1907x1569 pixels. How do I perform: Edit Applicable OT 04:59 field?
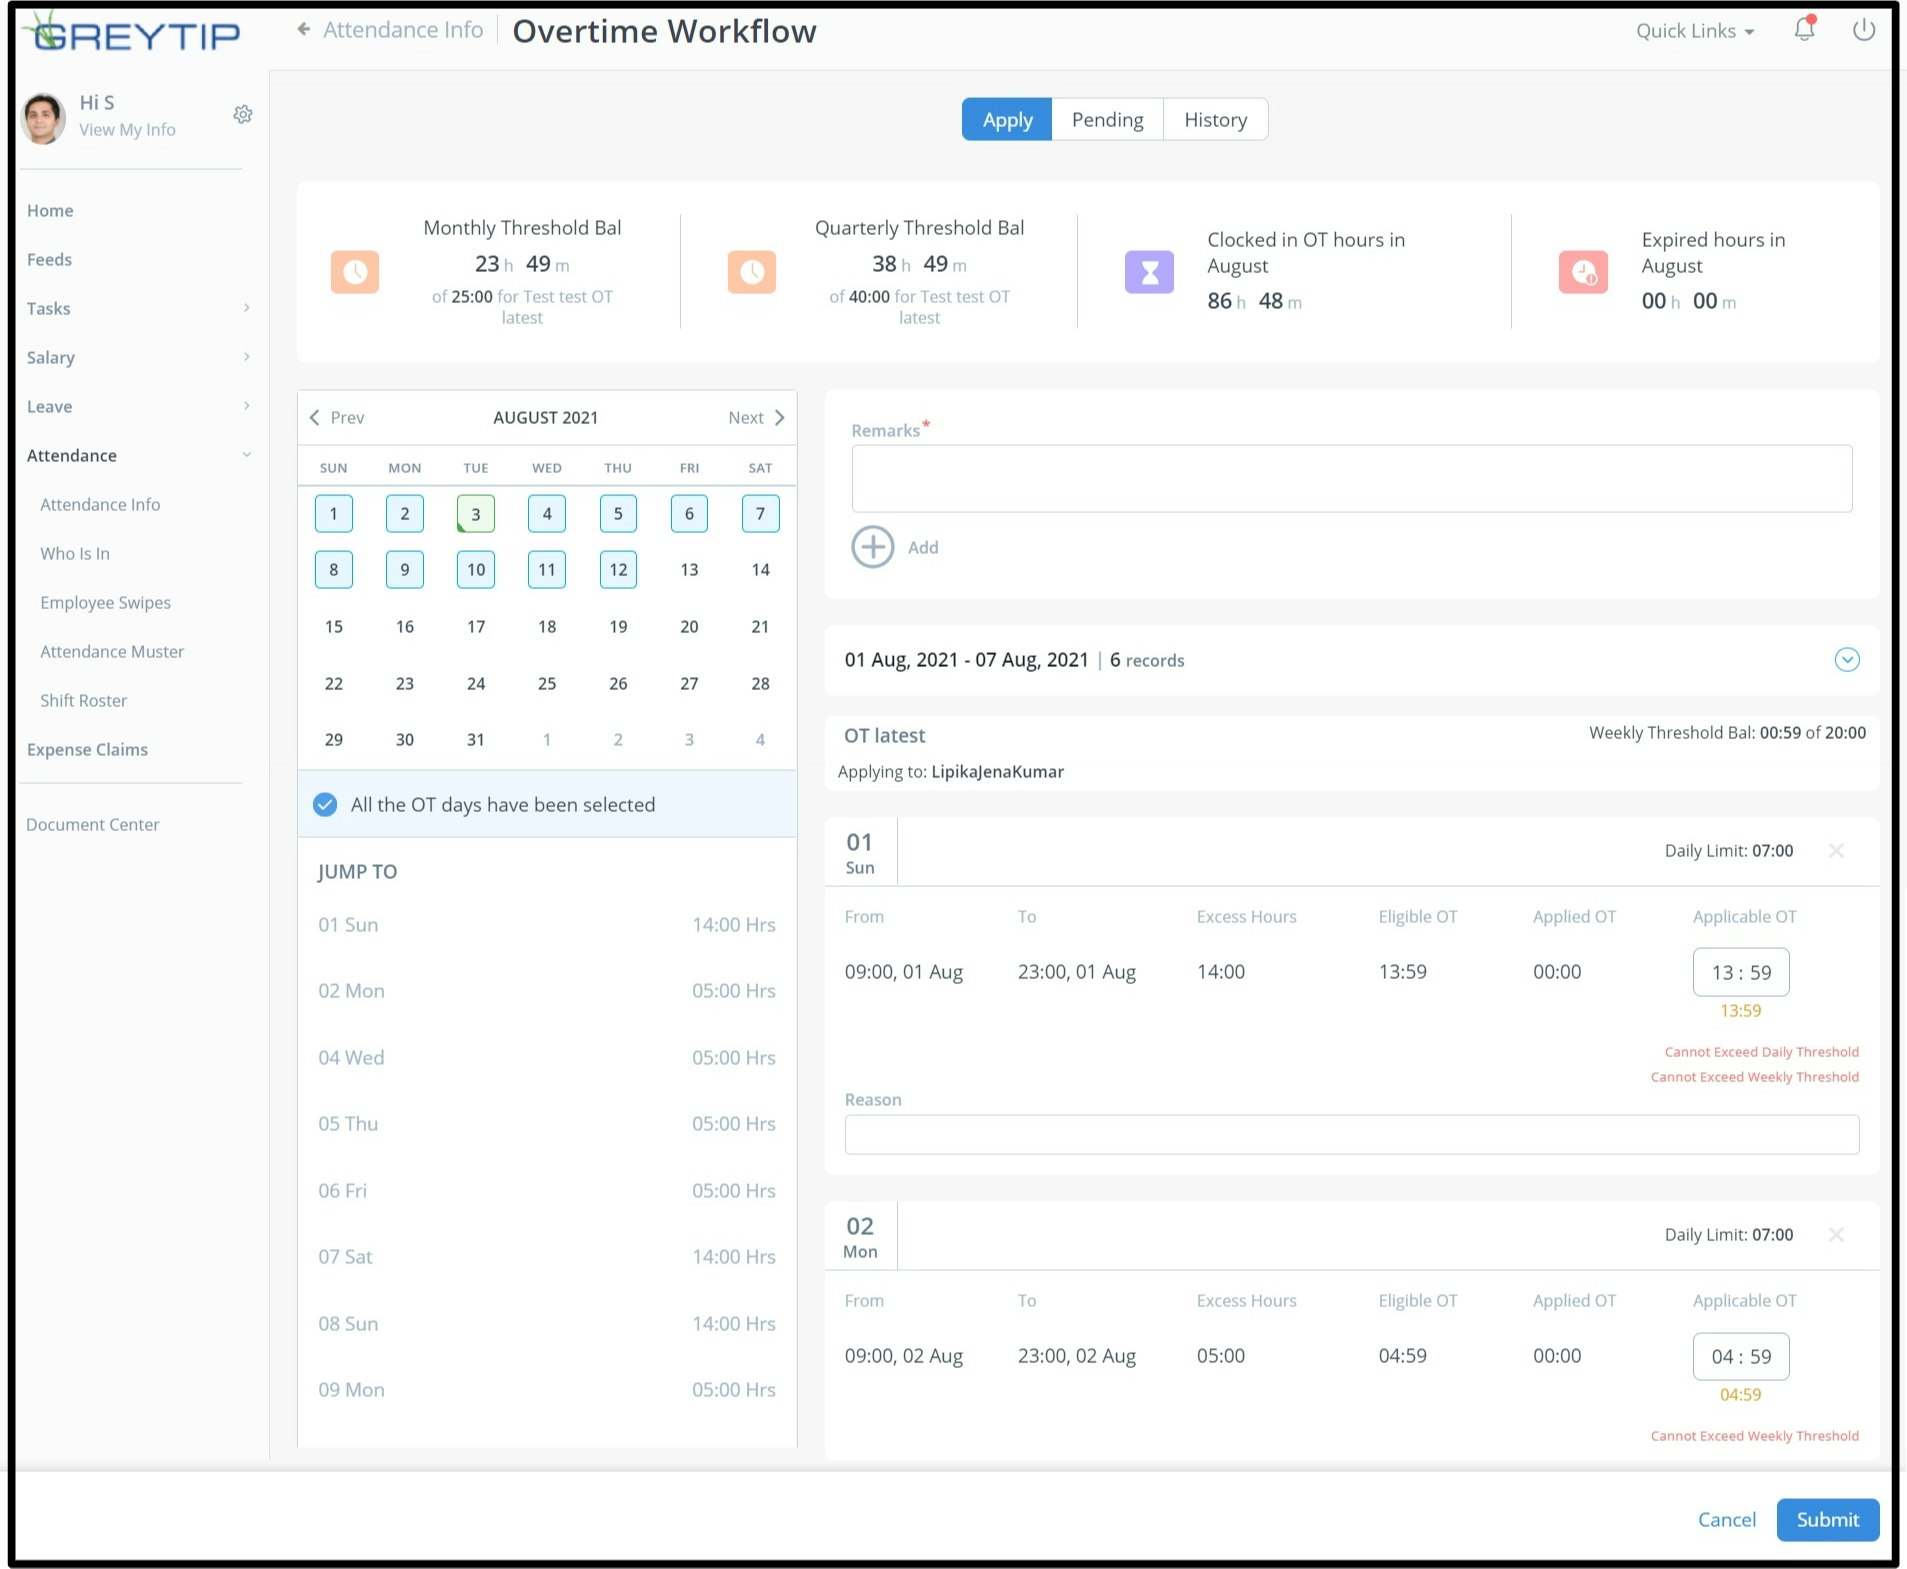(x=1740, y=1356)
